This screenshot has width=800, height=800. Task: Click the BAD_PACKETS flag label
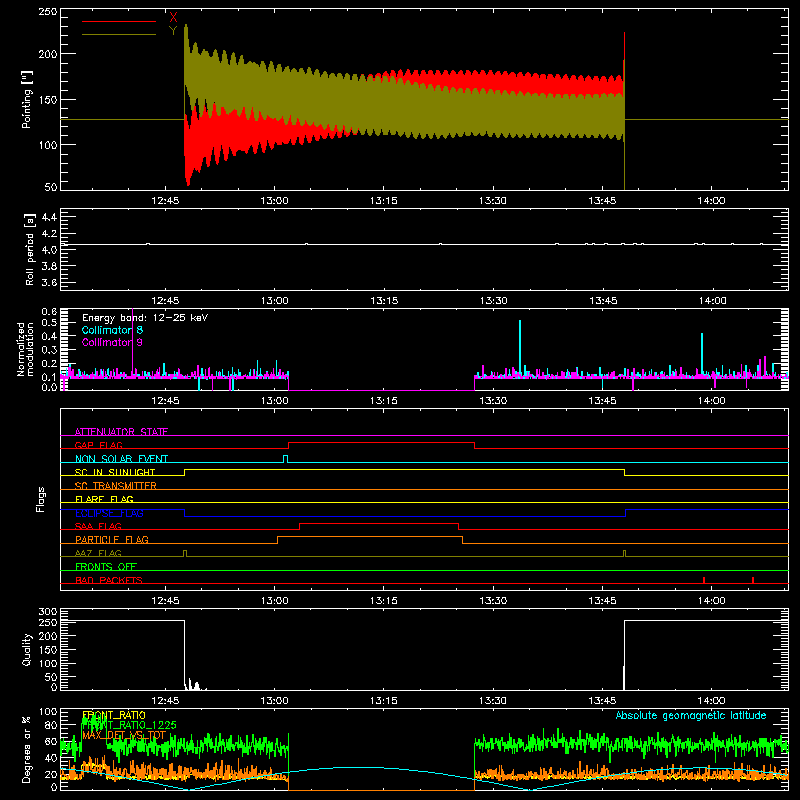pyautogui.click(x=109, y=580)
